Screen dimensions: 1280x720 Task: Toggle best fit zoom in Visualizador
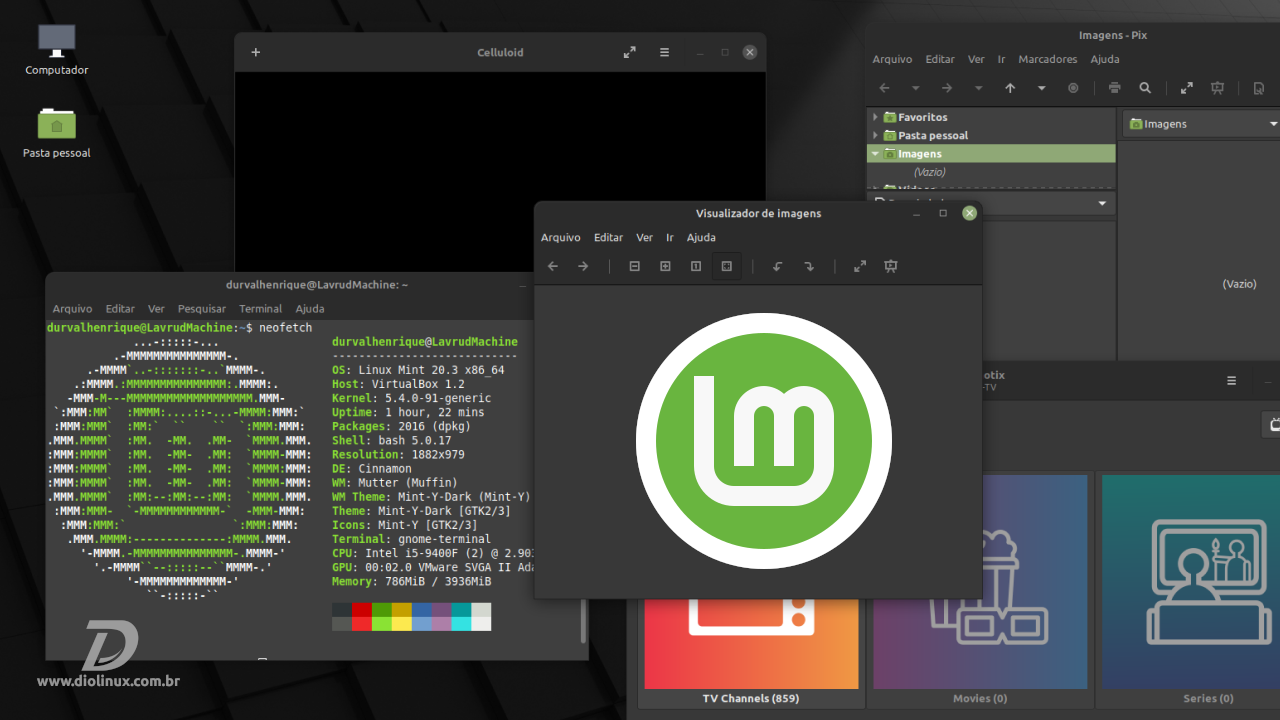[x=727, y=266]
